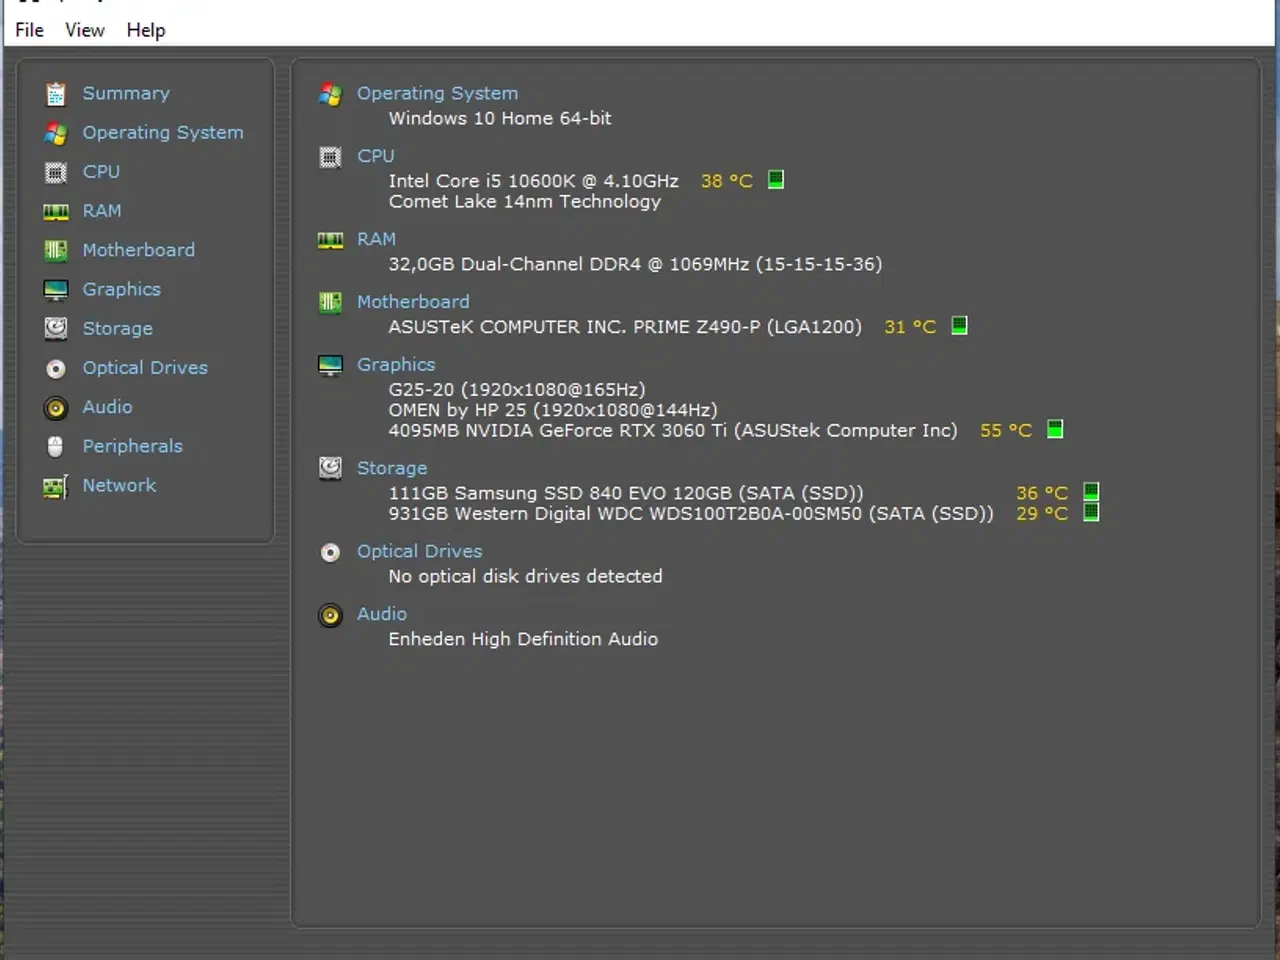Select Motherboard in the sidebar
Viewport: 1280px width, 960px height.
[x=139, y=249]
